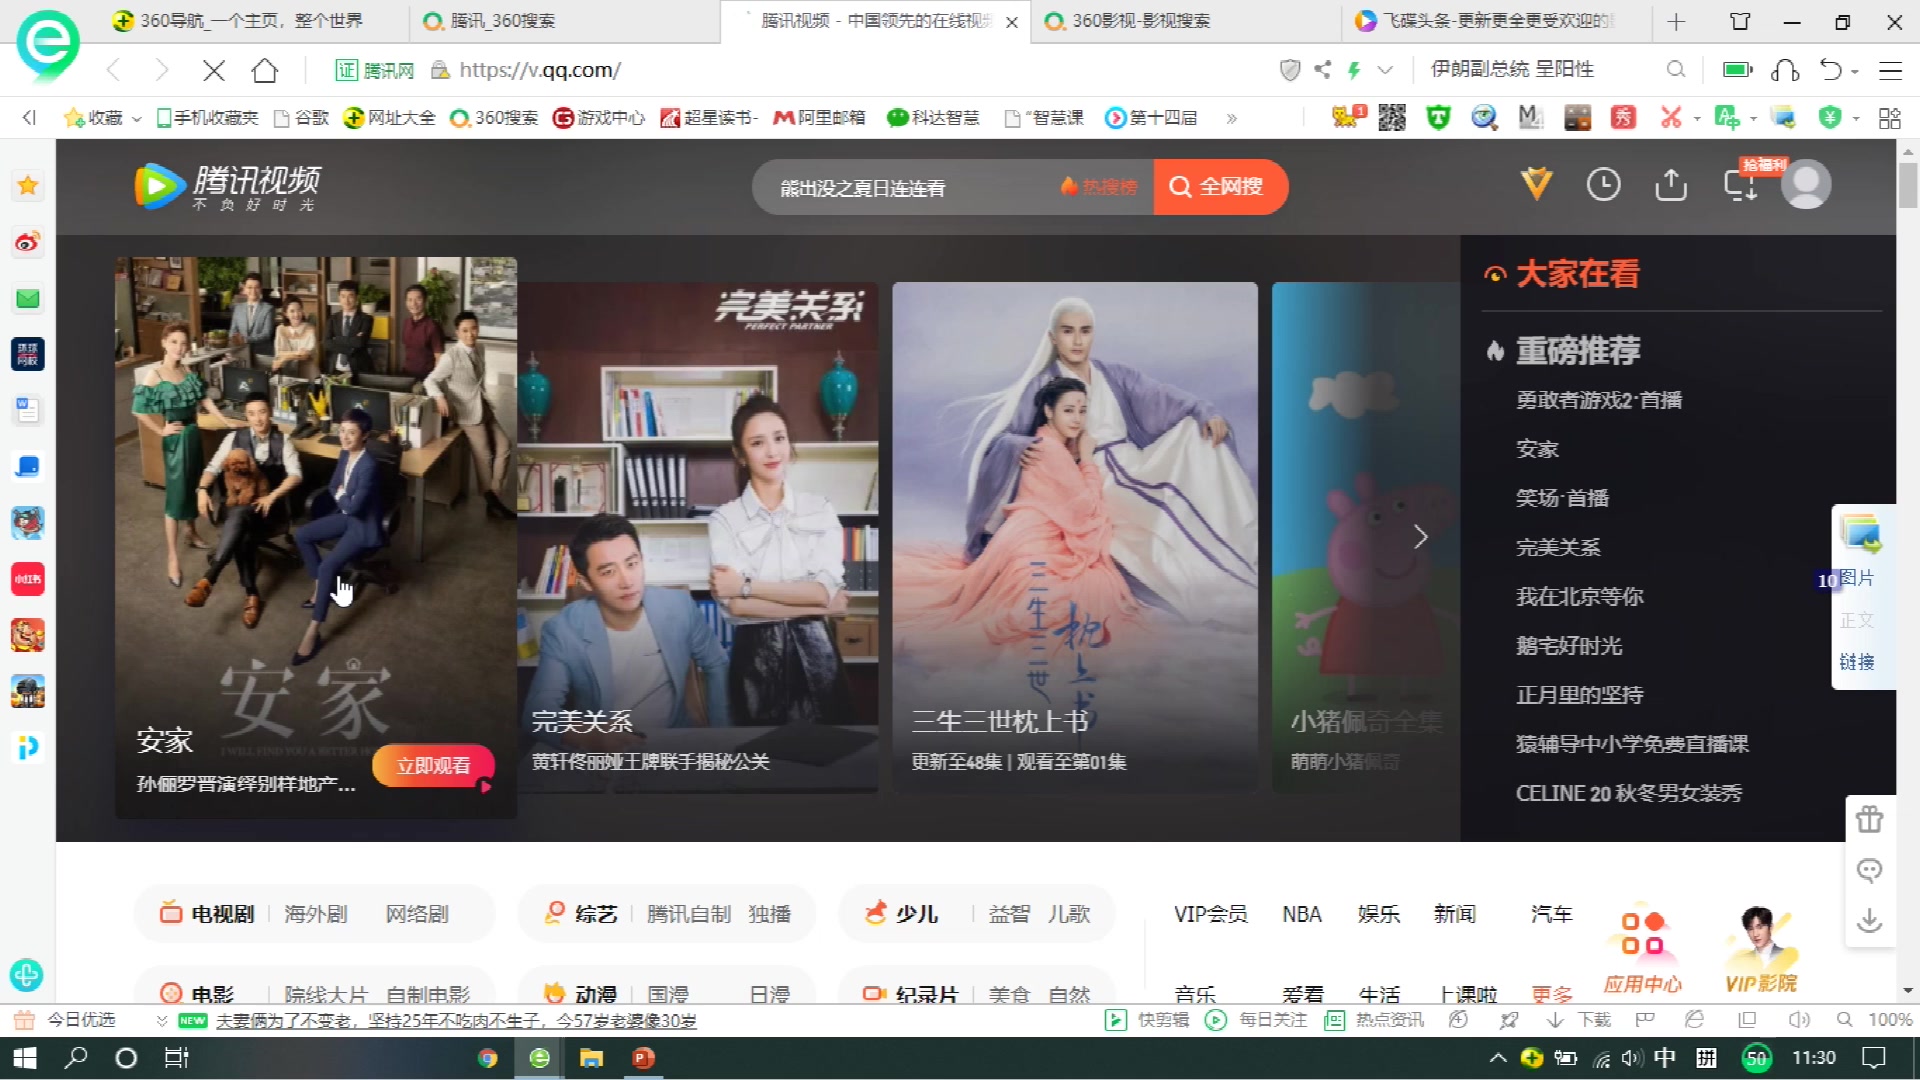The width and height of the screenshot is (1920, 1080).
Task: Open Weibo icon in sidebar
Action: (x=27, y=242)
